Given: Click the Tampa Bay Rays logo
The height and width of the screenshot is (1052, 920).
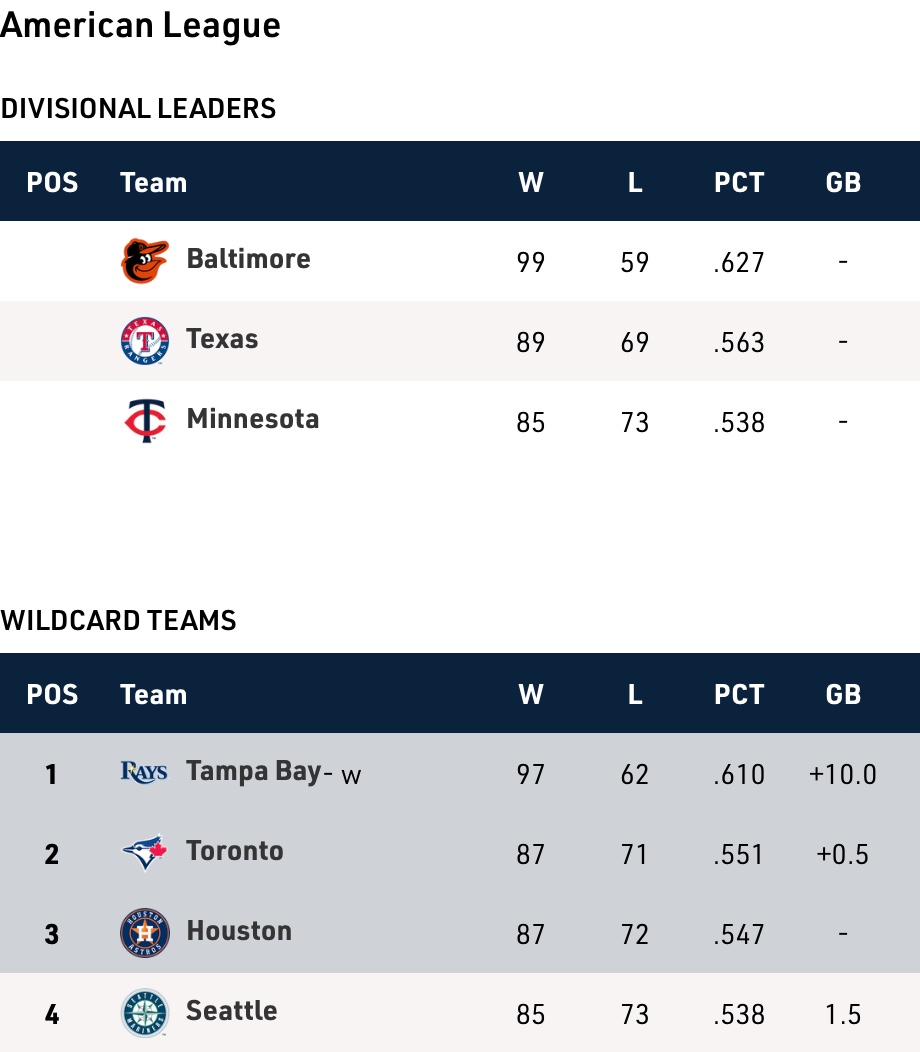Looking at the screenshot, I should point(144,772).
